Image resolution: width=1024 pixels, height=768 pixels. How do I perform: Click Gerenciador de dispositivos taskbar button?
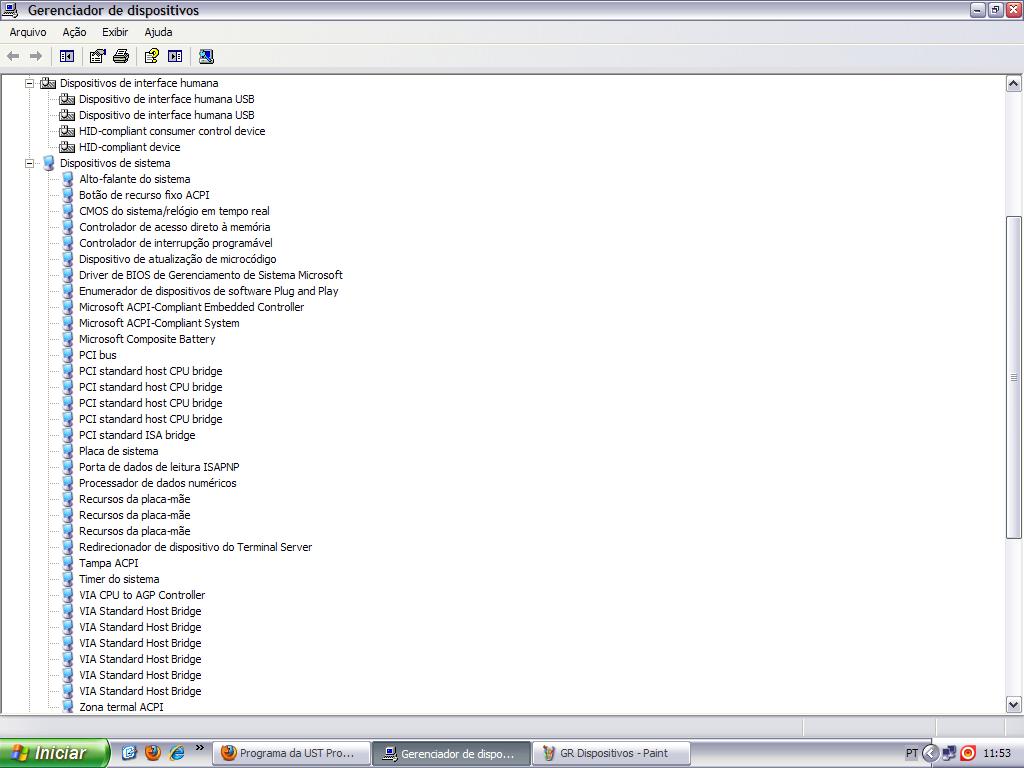(451, 753)
